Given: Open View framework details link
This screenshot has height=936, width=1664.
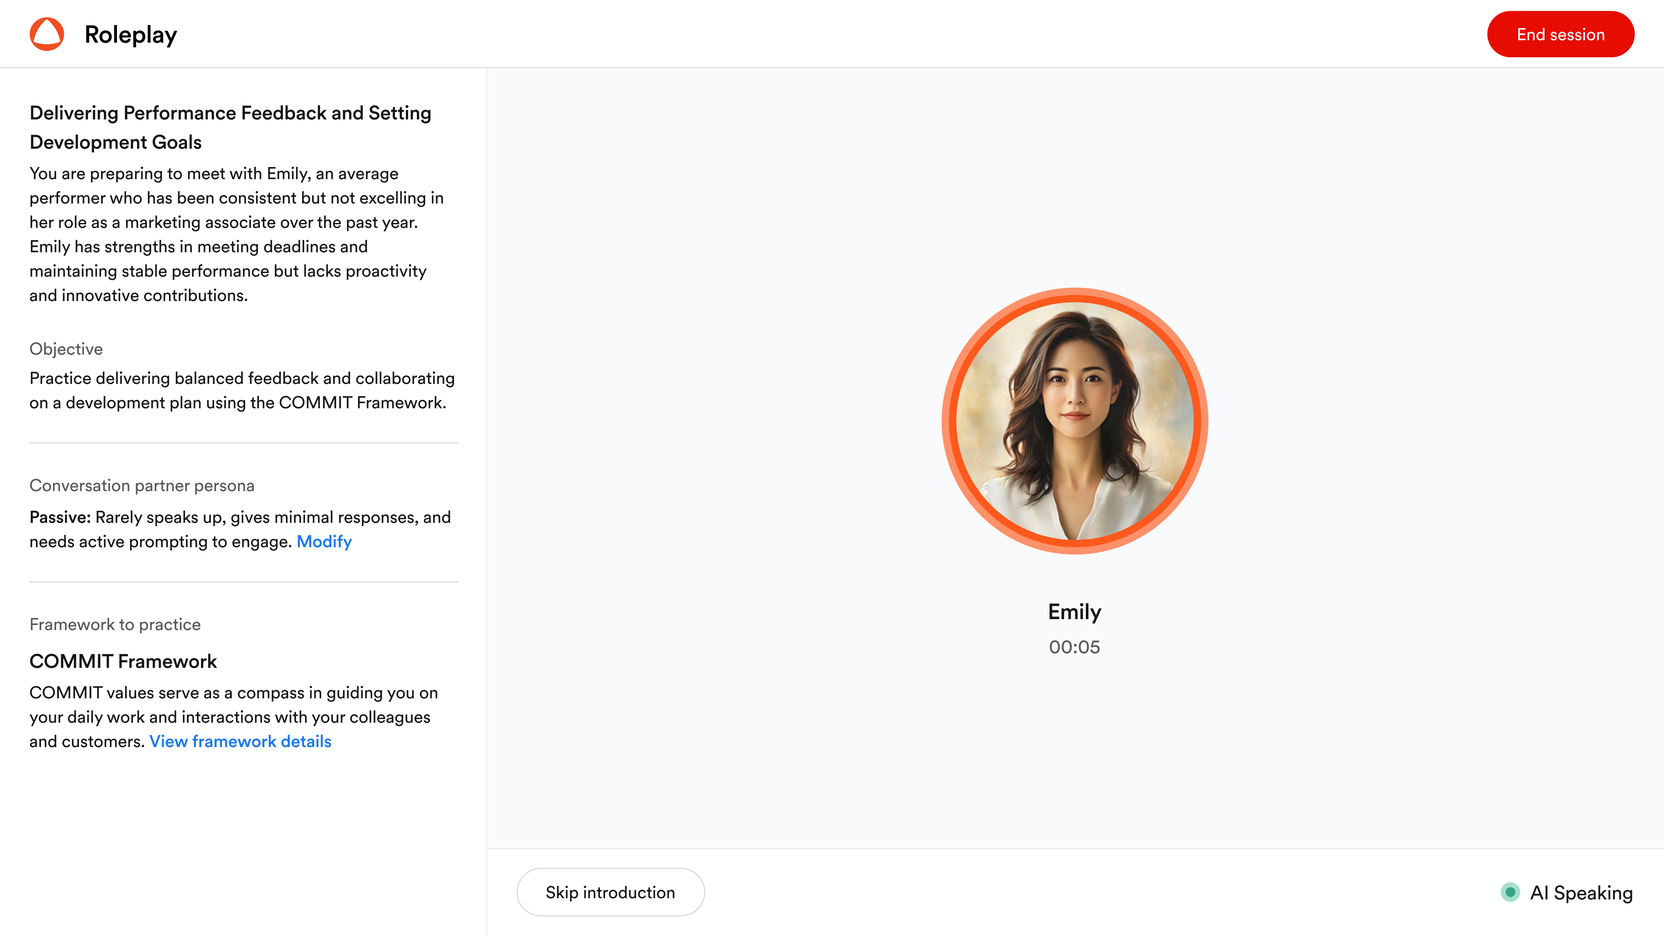Looking at the screenshot, I should [240, 741].
